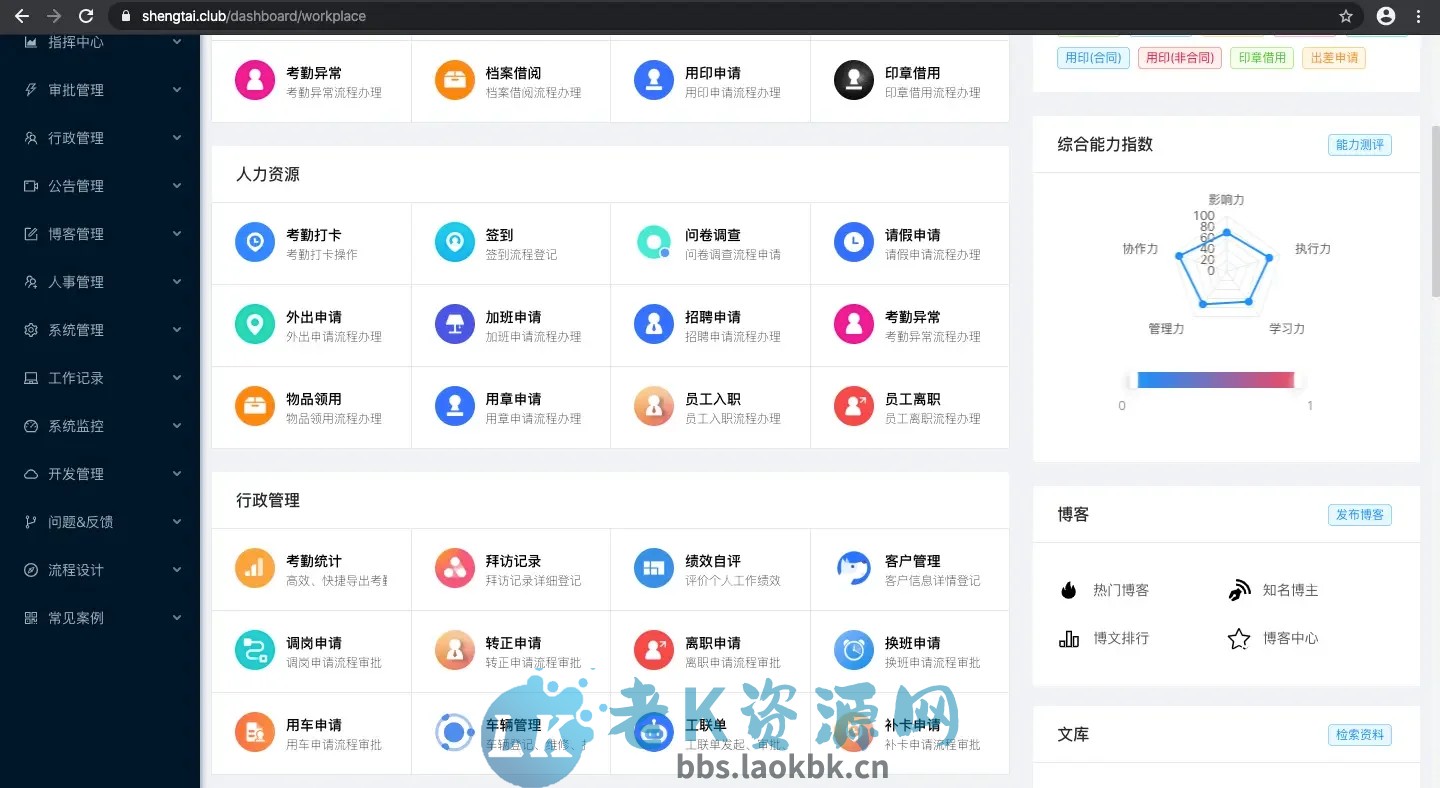Open the 考勤打卡 clock icon
1440x788 pixels.
255,242
